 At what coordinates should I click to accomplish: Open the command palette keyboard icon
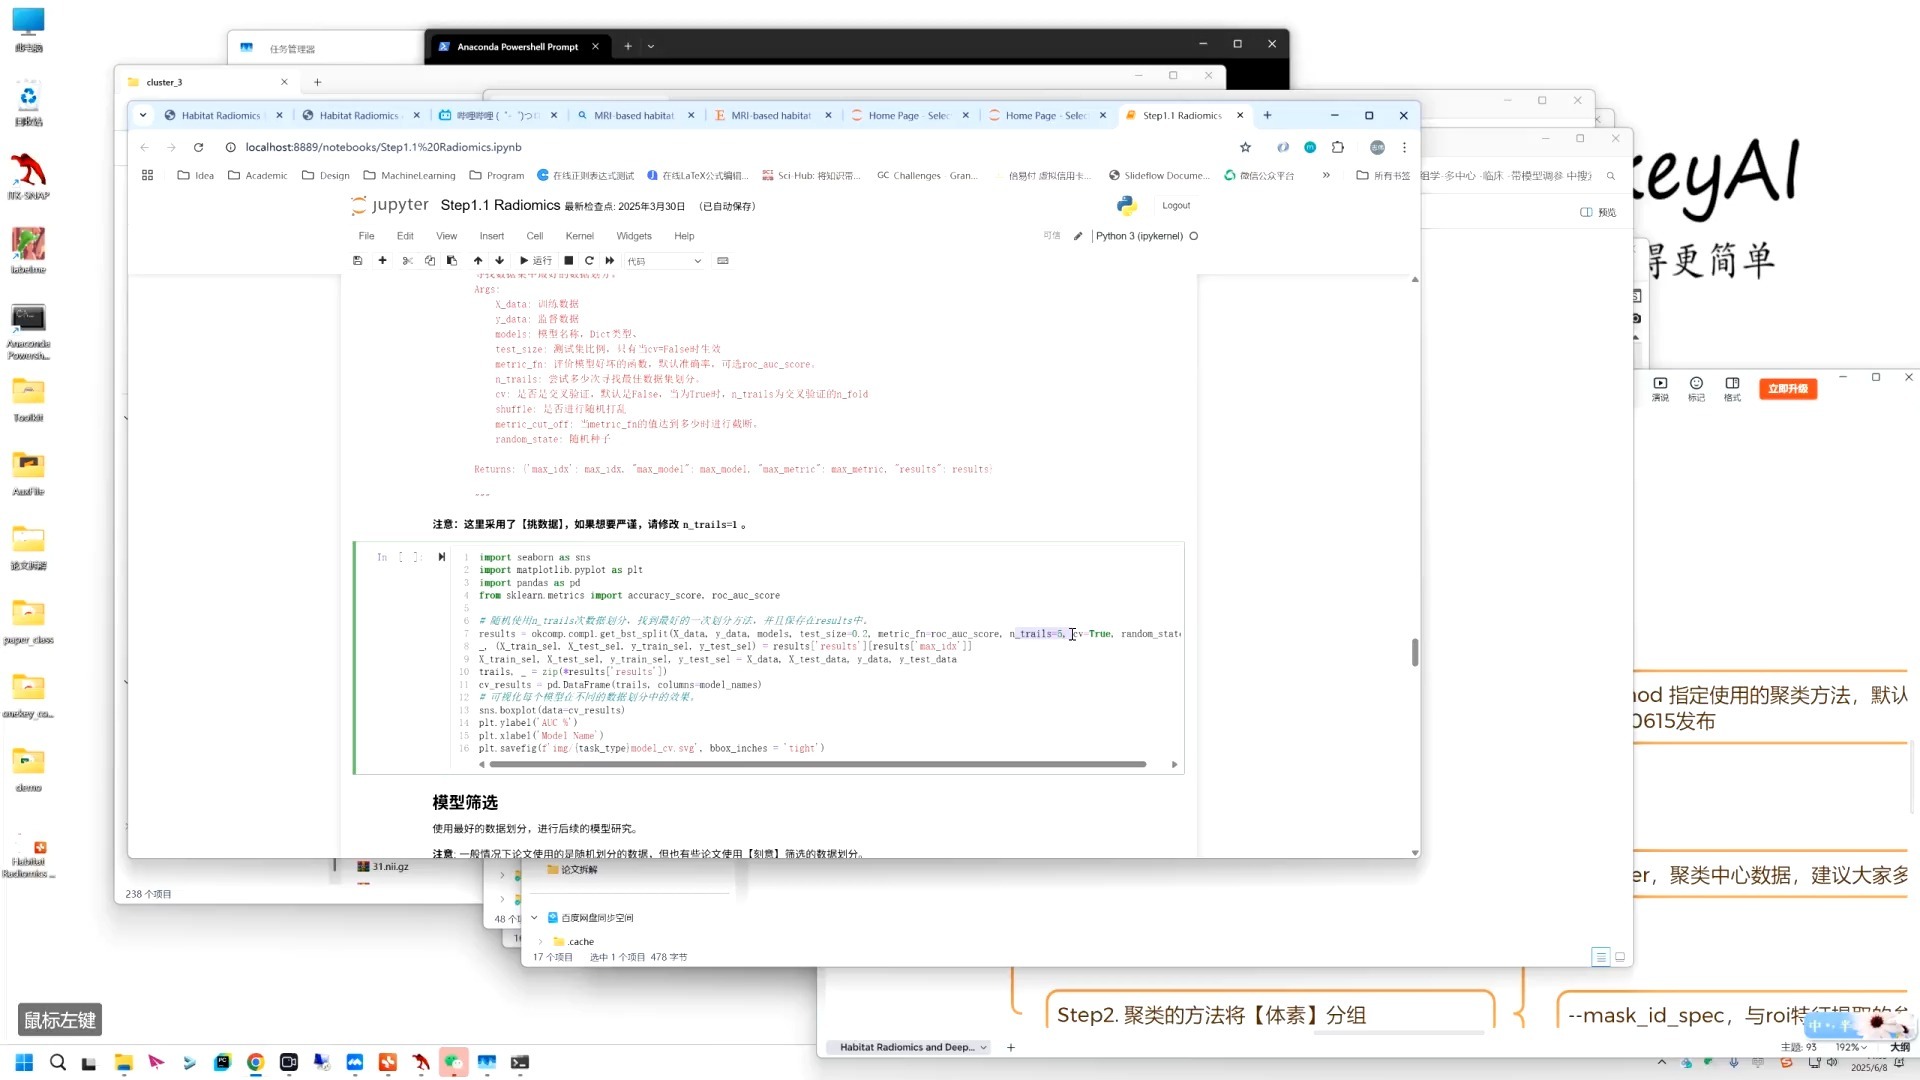(x=723, y=261)
